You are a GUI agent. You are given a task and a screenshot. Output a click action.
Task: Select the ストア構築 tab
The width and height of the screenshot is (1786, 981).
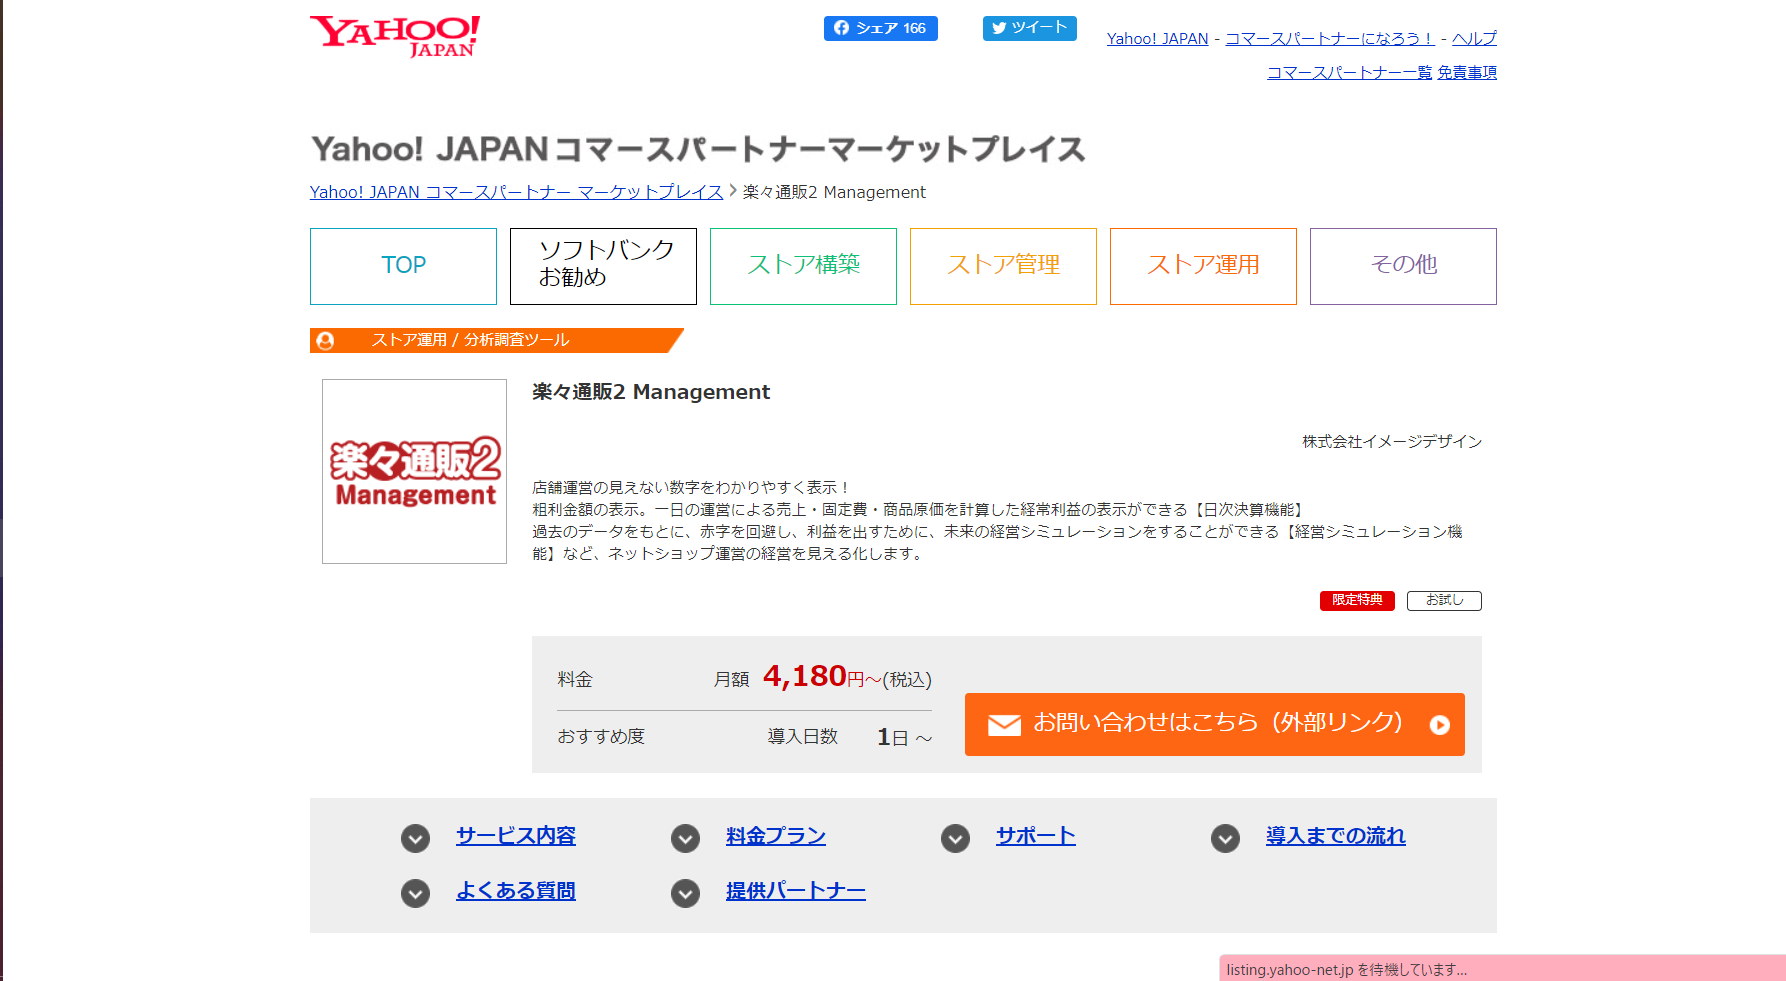[803, 266]
